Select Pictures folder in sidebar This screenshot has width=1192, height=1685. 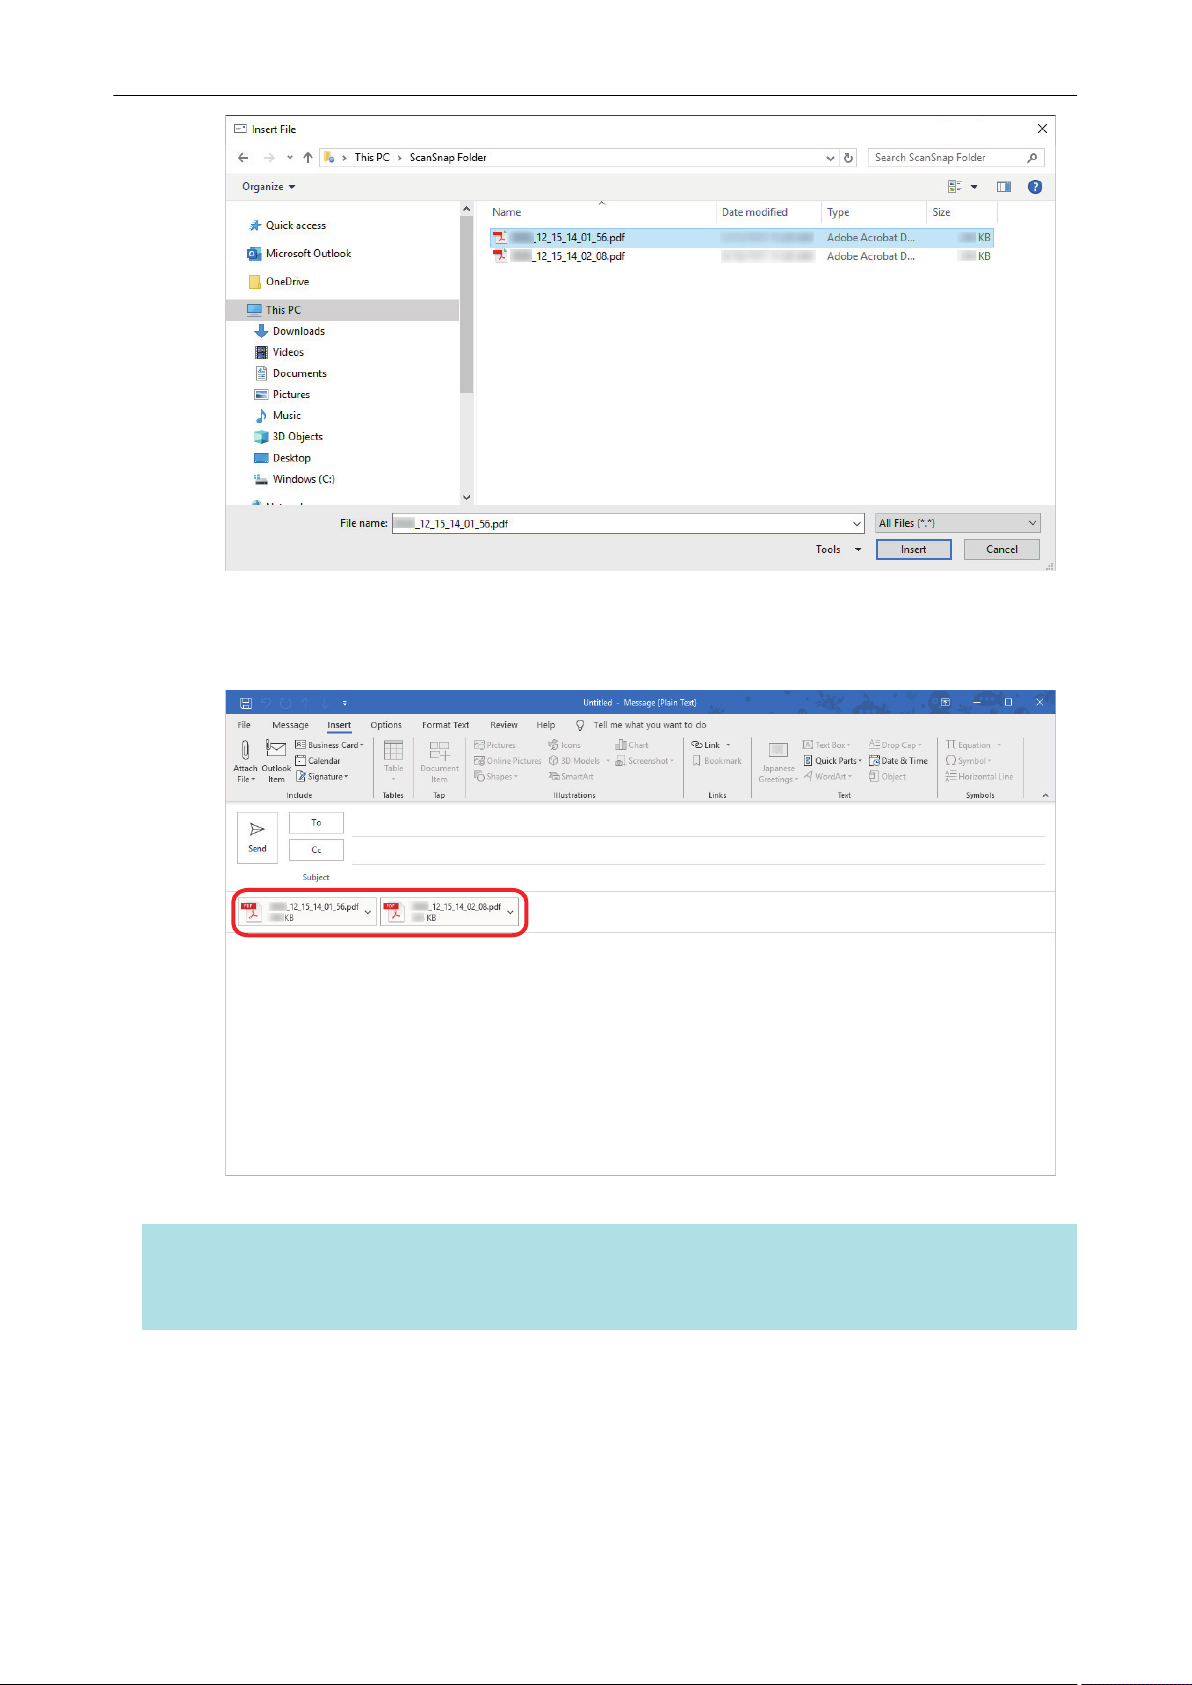point(282,394)
